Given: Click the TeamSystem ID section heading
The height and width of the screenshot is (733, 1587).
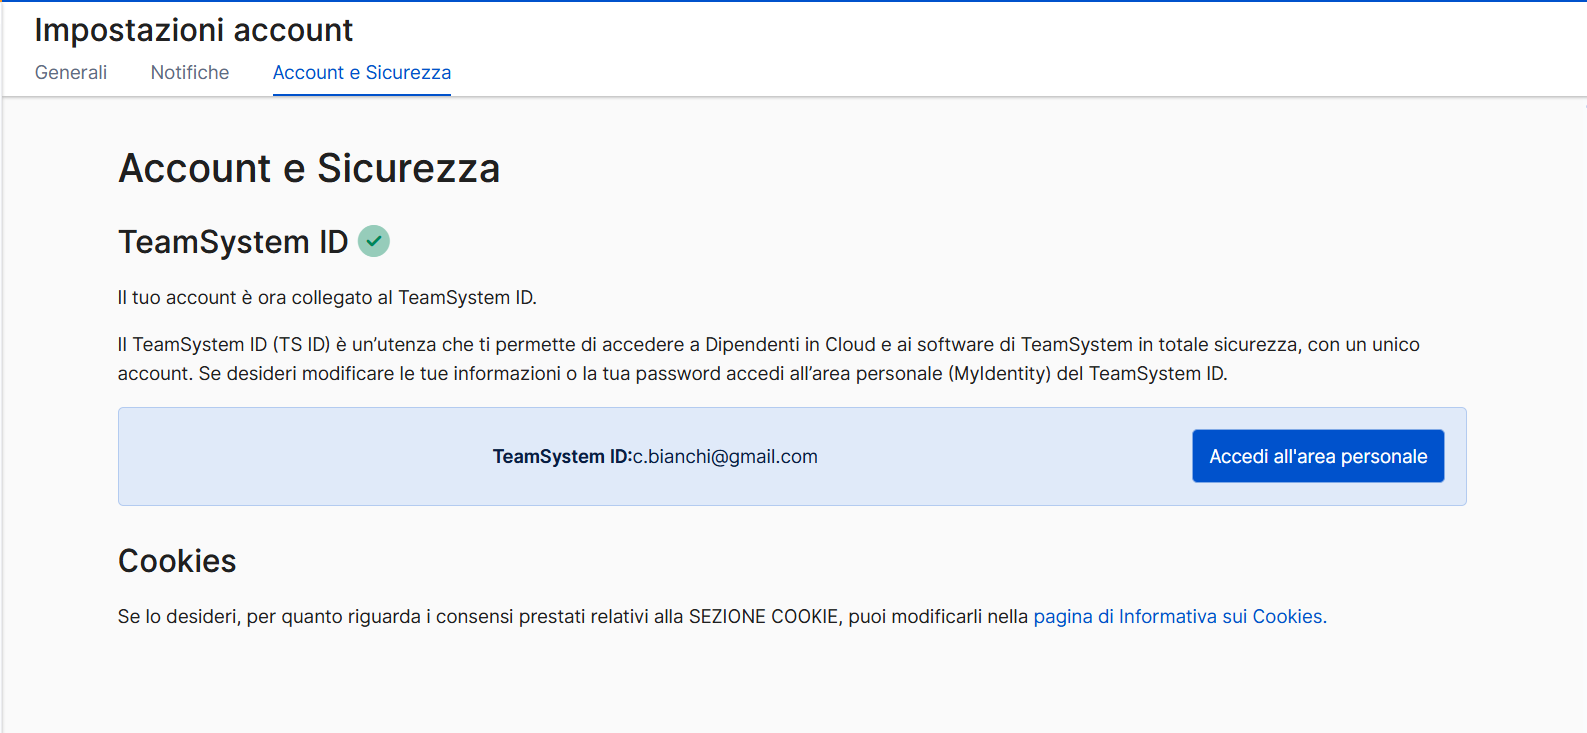Looking at the screenshot, I should click(x=233, y=242).
